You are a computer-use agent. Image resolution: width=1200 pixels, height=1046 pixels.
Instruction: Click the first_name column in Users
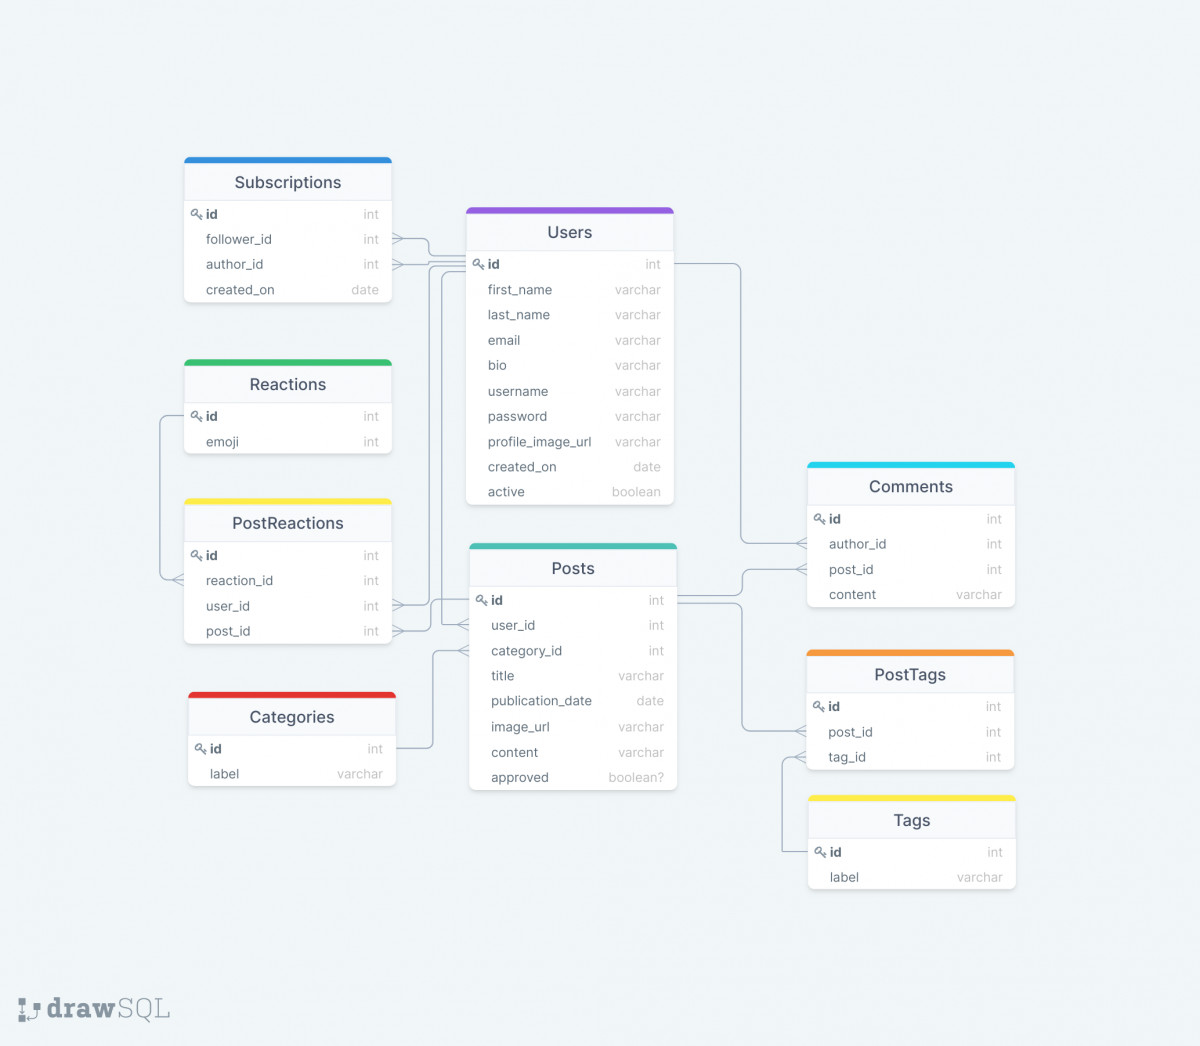[x=570, y=290]
